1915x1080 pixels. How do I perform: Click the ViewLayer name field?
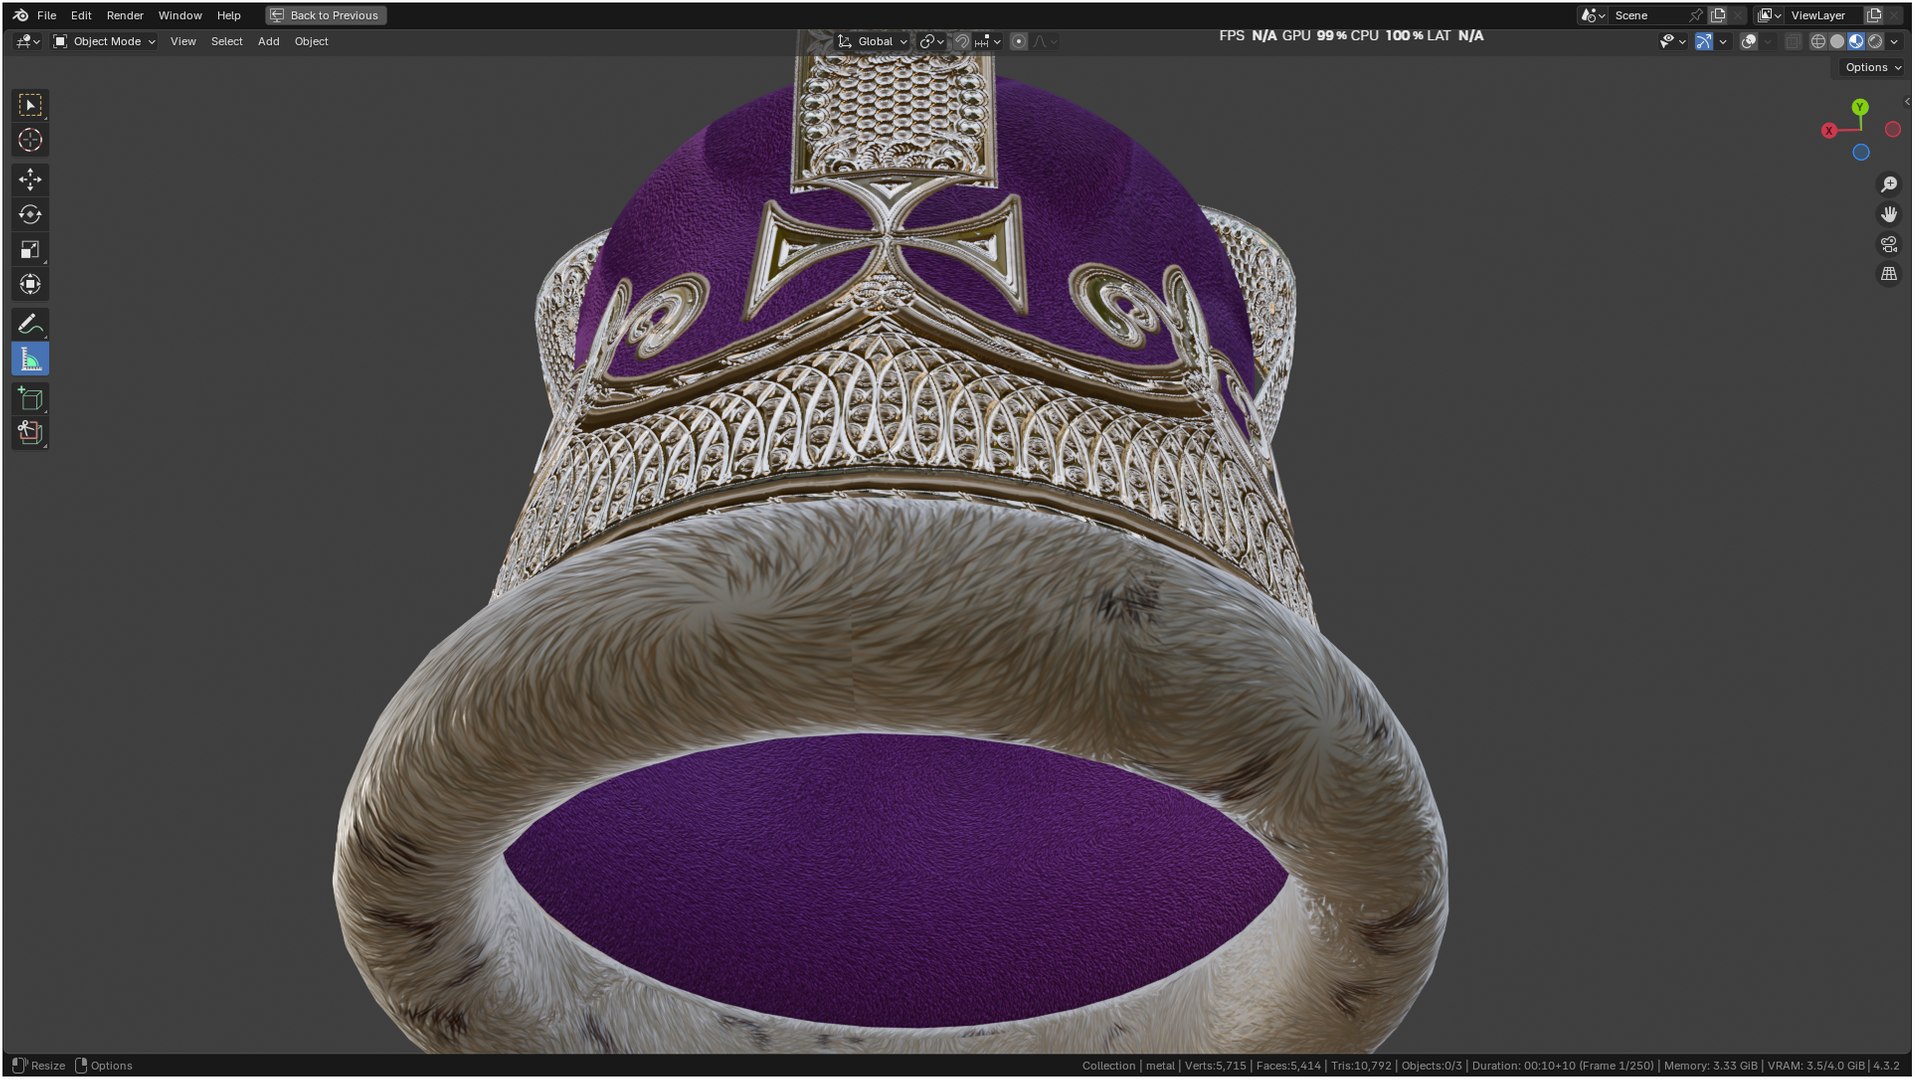1824,15
